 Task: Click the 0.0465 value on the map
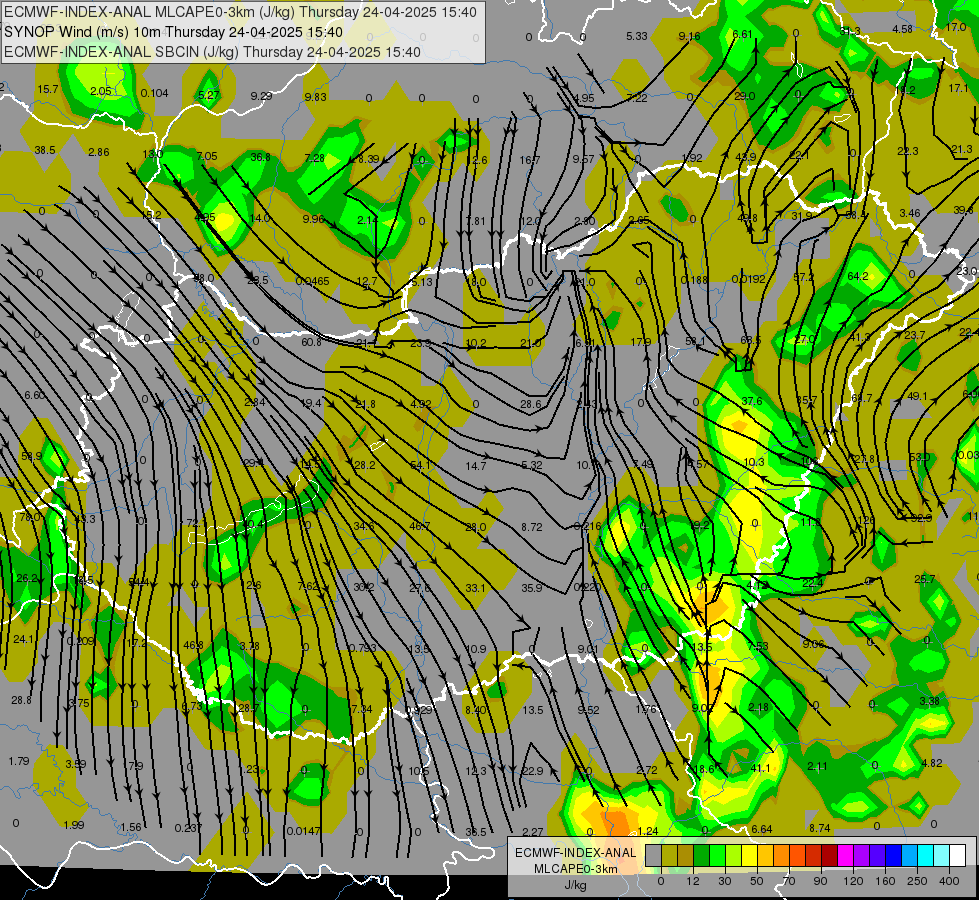[312, 281]
